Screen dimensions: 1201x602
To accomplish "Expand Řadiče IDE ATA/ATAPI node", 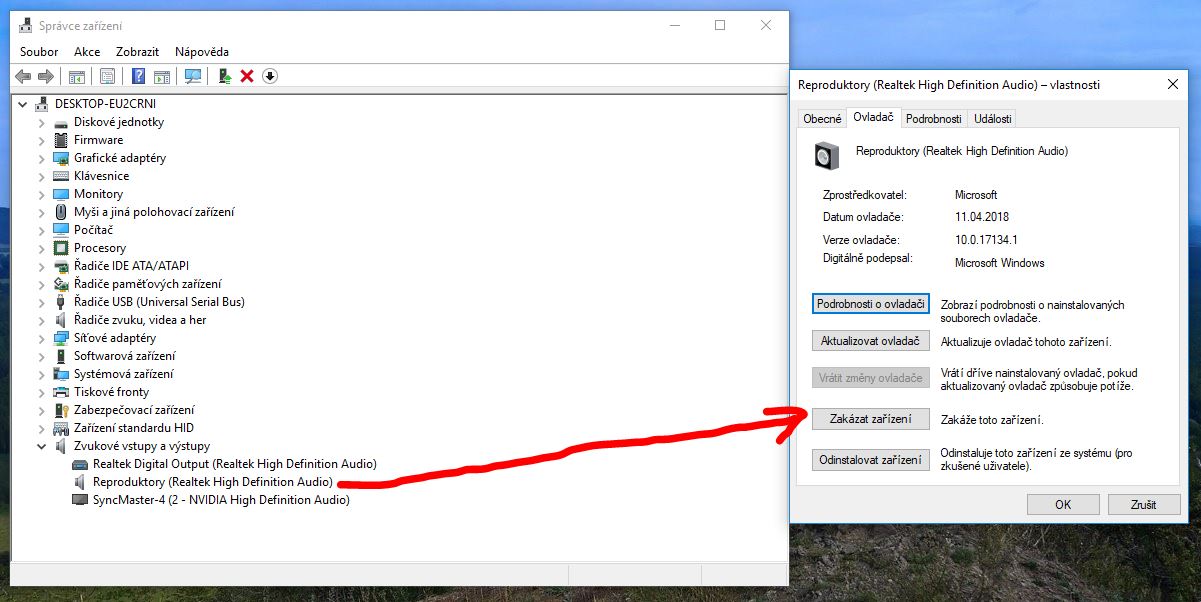I will pyautogui.click(x=42, y=266).
